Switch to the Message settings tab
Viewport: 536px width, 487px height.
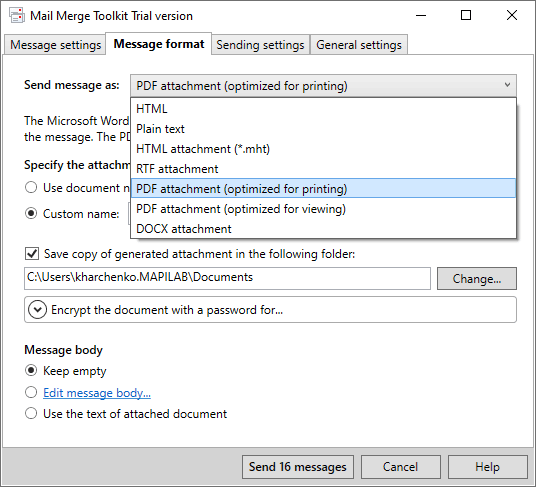coord(55,45)
